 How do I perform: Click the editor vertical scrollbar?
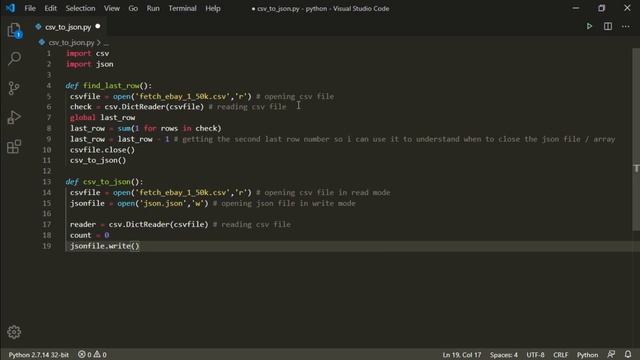(x=636, y=140)
